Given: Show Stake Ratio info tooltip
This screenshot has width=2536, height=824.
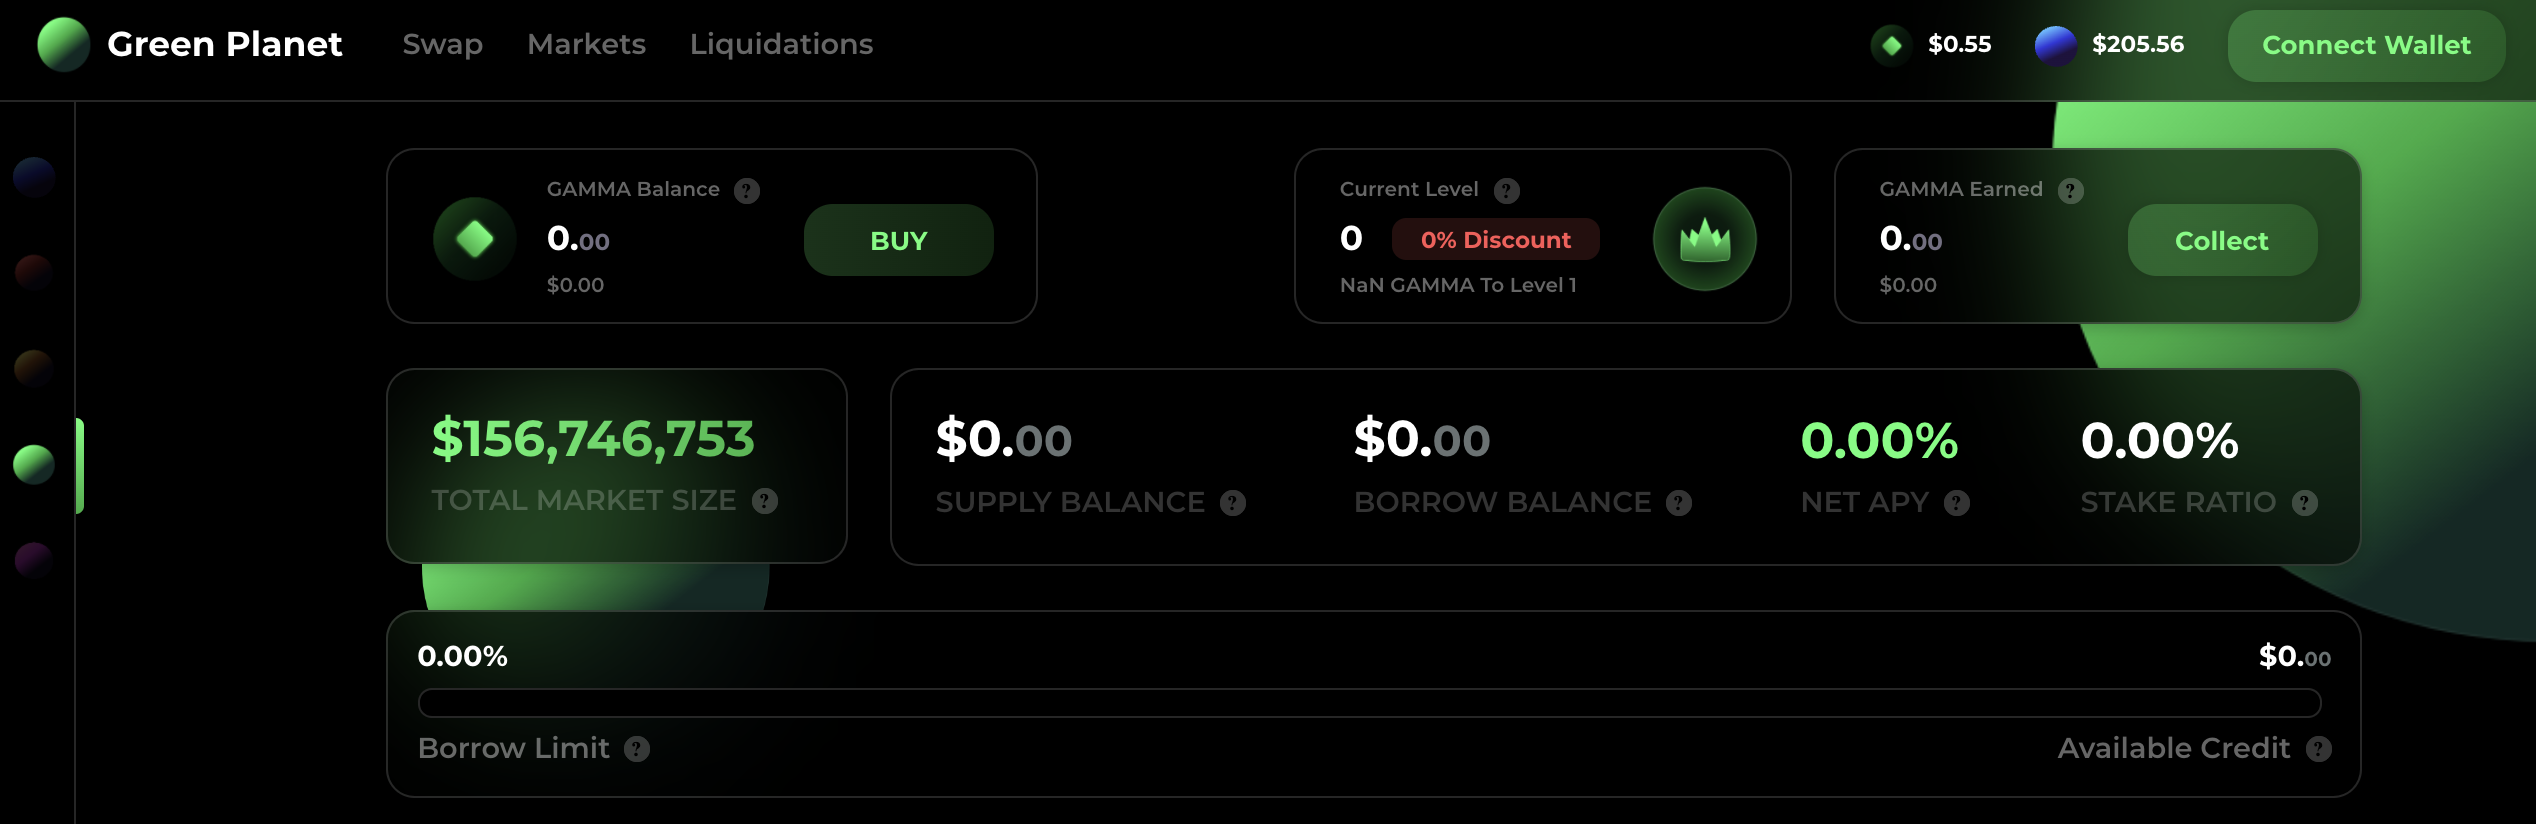Looking at the screenshot, I should point(2305,503).
